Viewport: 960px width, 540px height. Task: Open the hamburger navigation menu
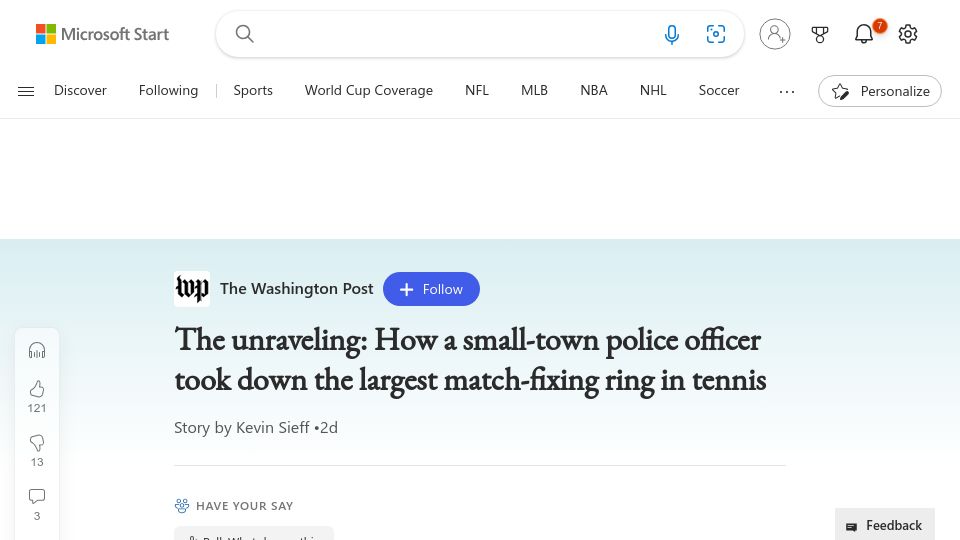26,91
